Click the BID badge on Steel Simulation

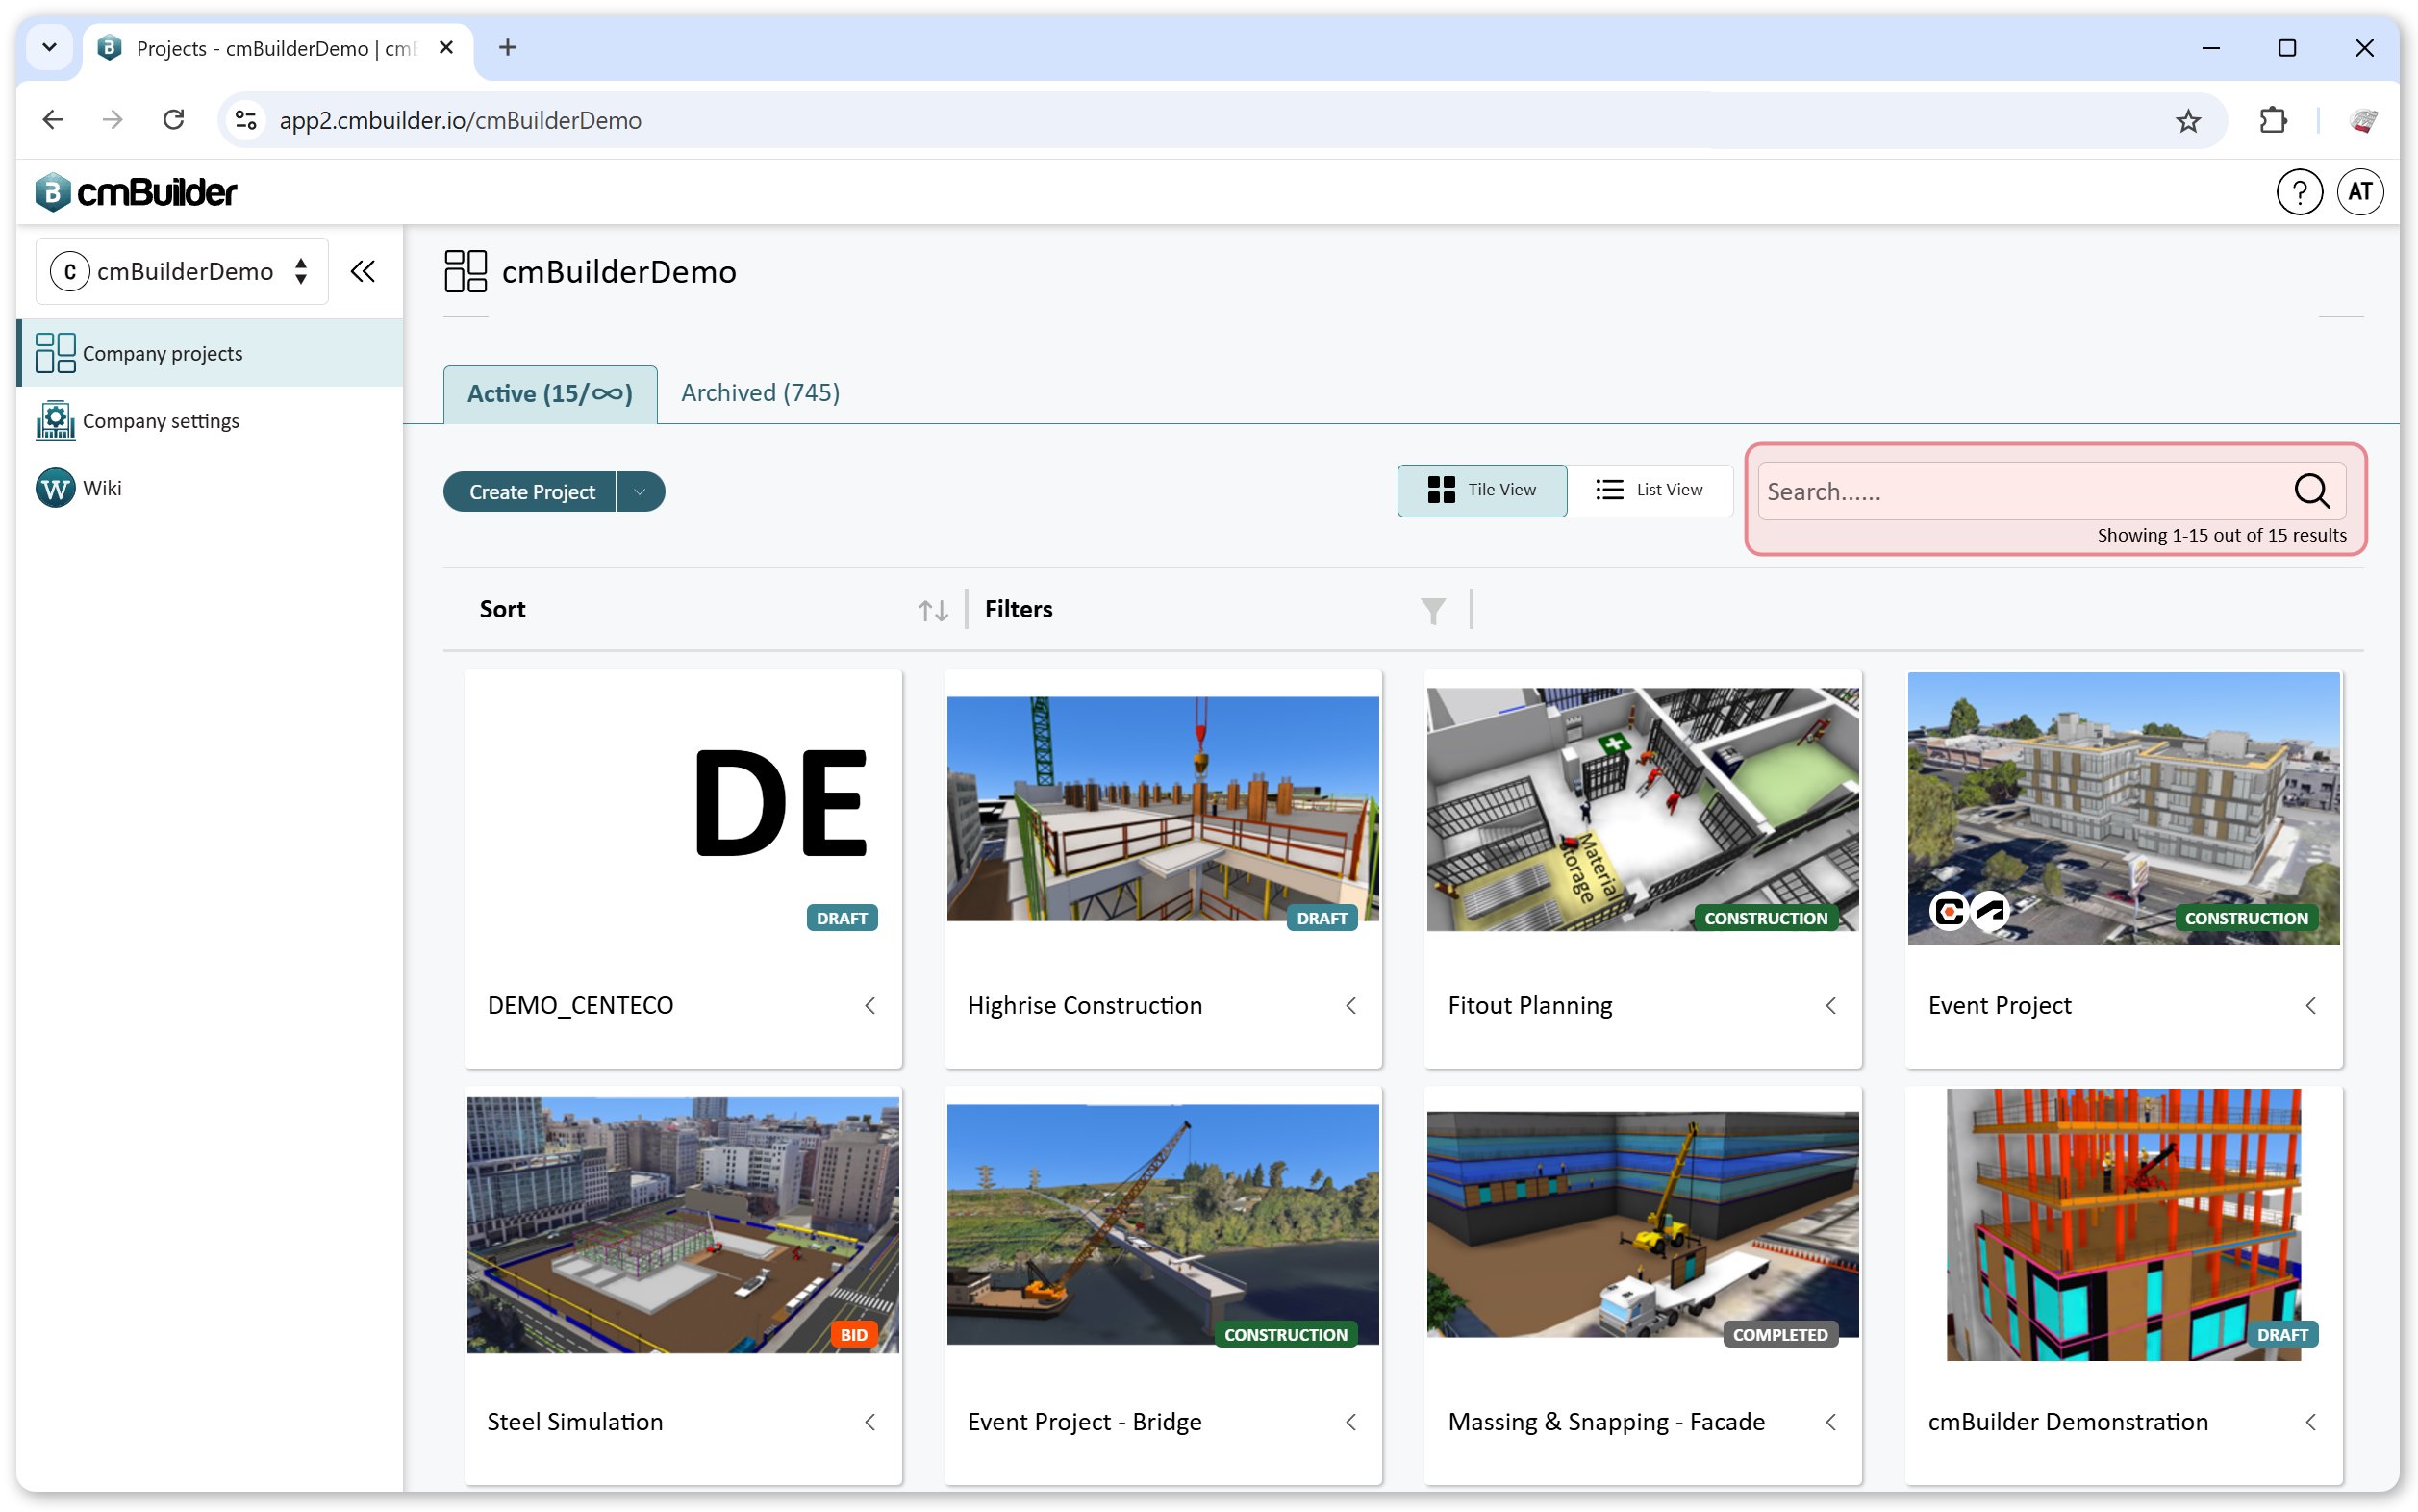[x=853, y=1334]
